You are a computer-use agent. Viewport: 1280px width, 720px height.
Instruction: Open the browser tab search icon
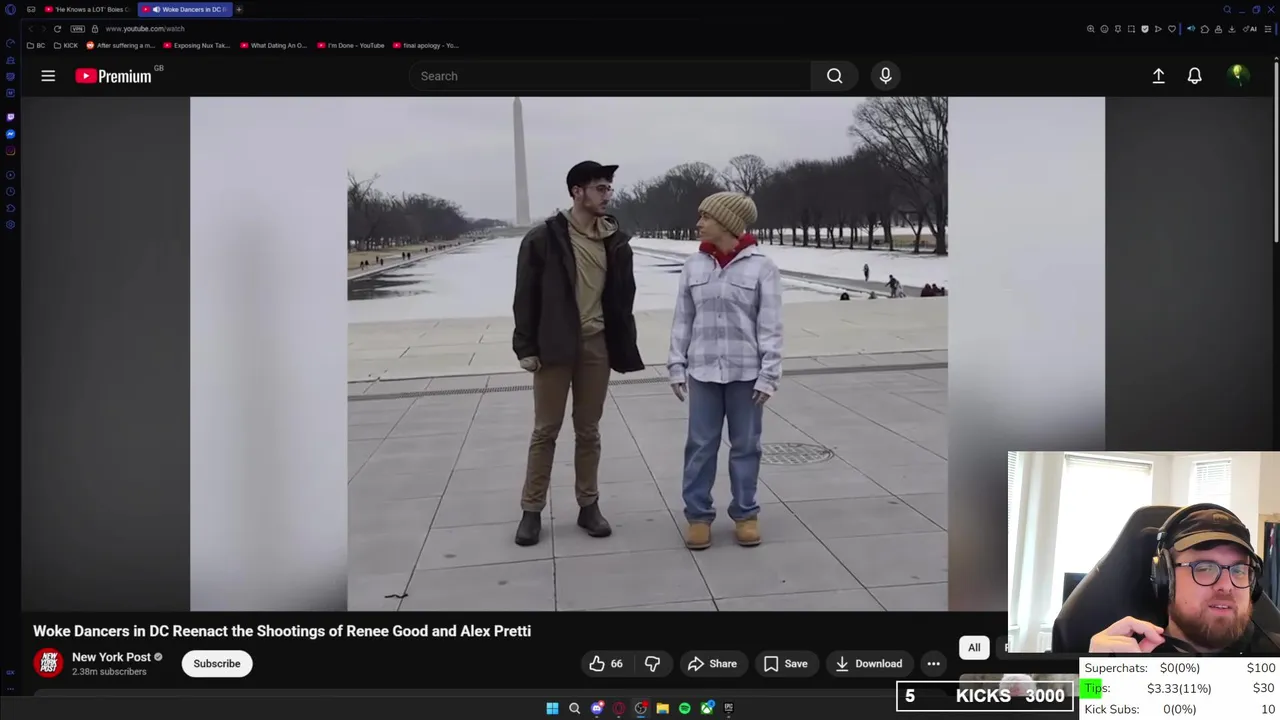click(1227, 9)
